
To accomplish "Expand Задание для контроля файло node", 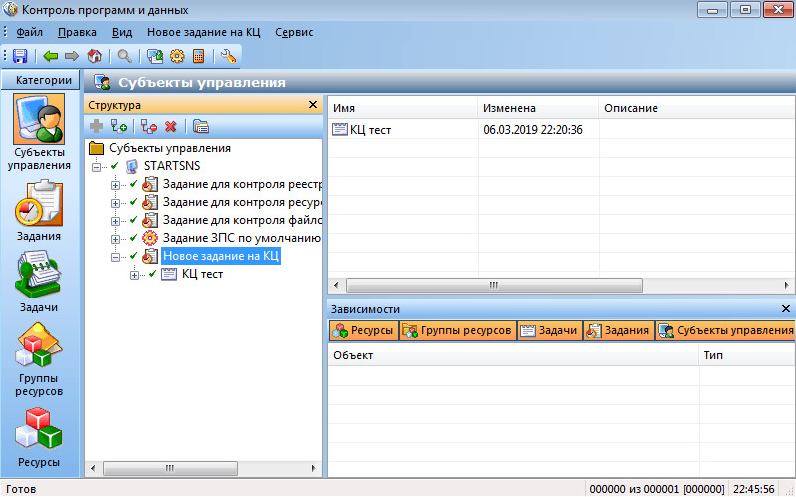I will click(115, 221).
